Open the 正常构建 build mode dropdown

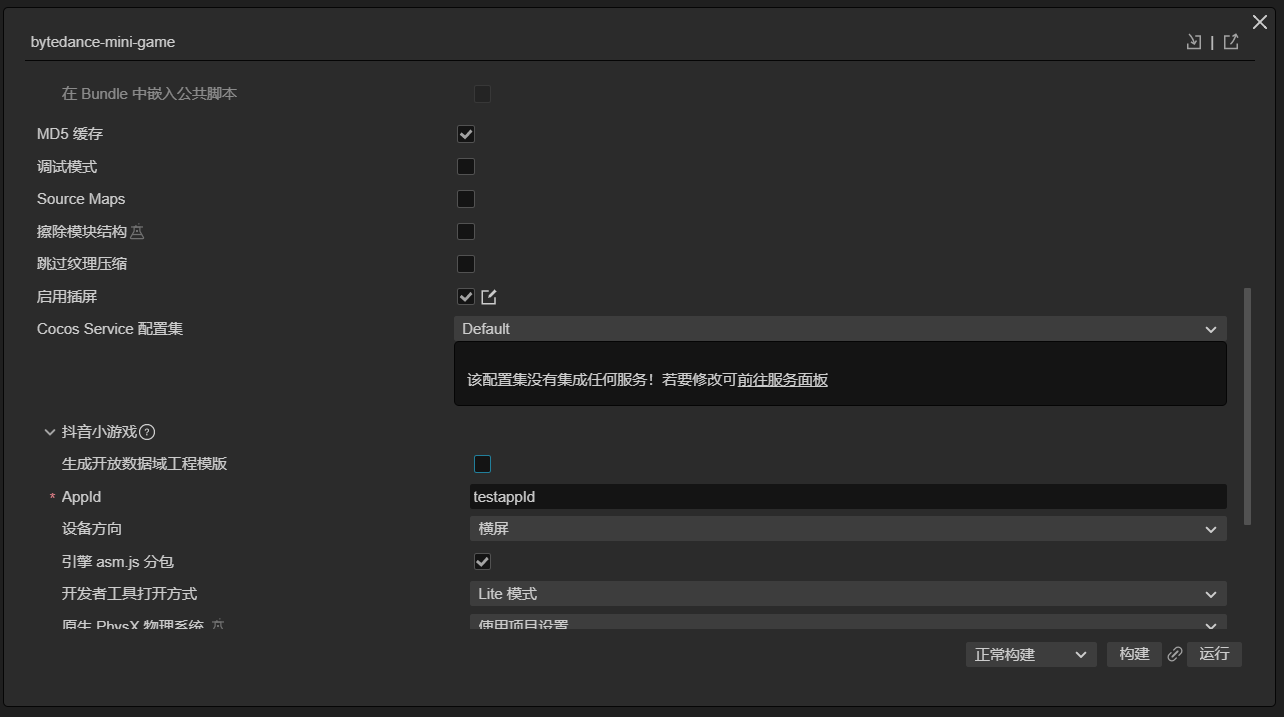pyautogui.click(x=1031, y=654)
